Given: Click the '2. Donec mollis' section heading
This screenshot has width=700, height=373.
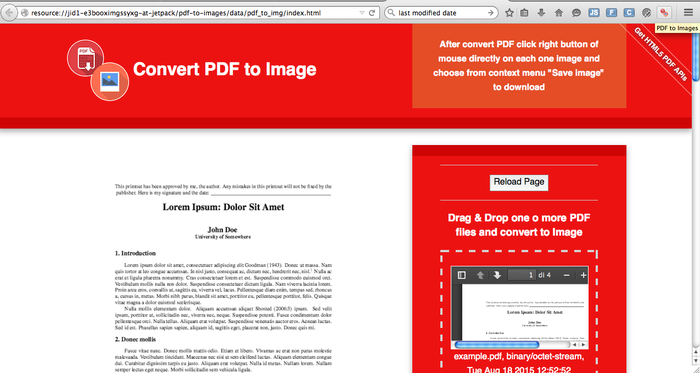Looking at the screenshot, I should (135, 340).
